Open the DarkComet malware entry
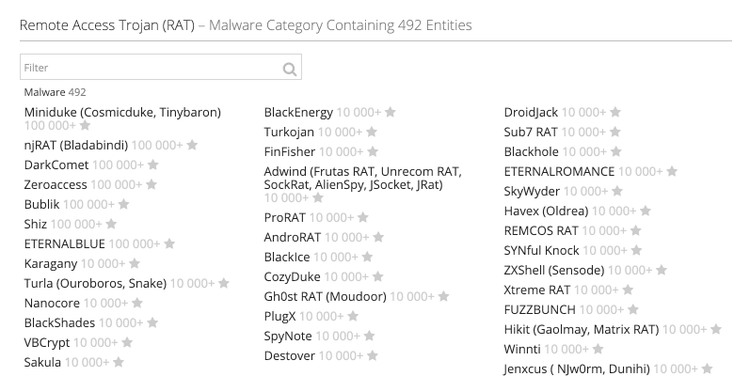 click(x=56, y=165)
